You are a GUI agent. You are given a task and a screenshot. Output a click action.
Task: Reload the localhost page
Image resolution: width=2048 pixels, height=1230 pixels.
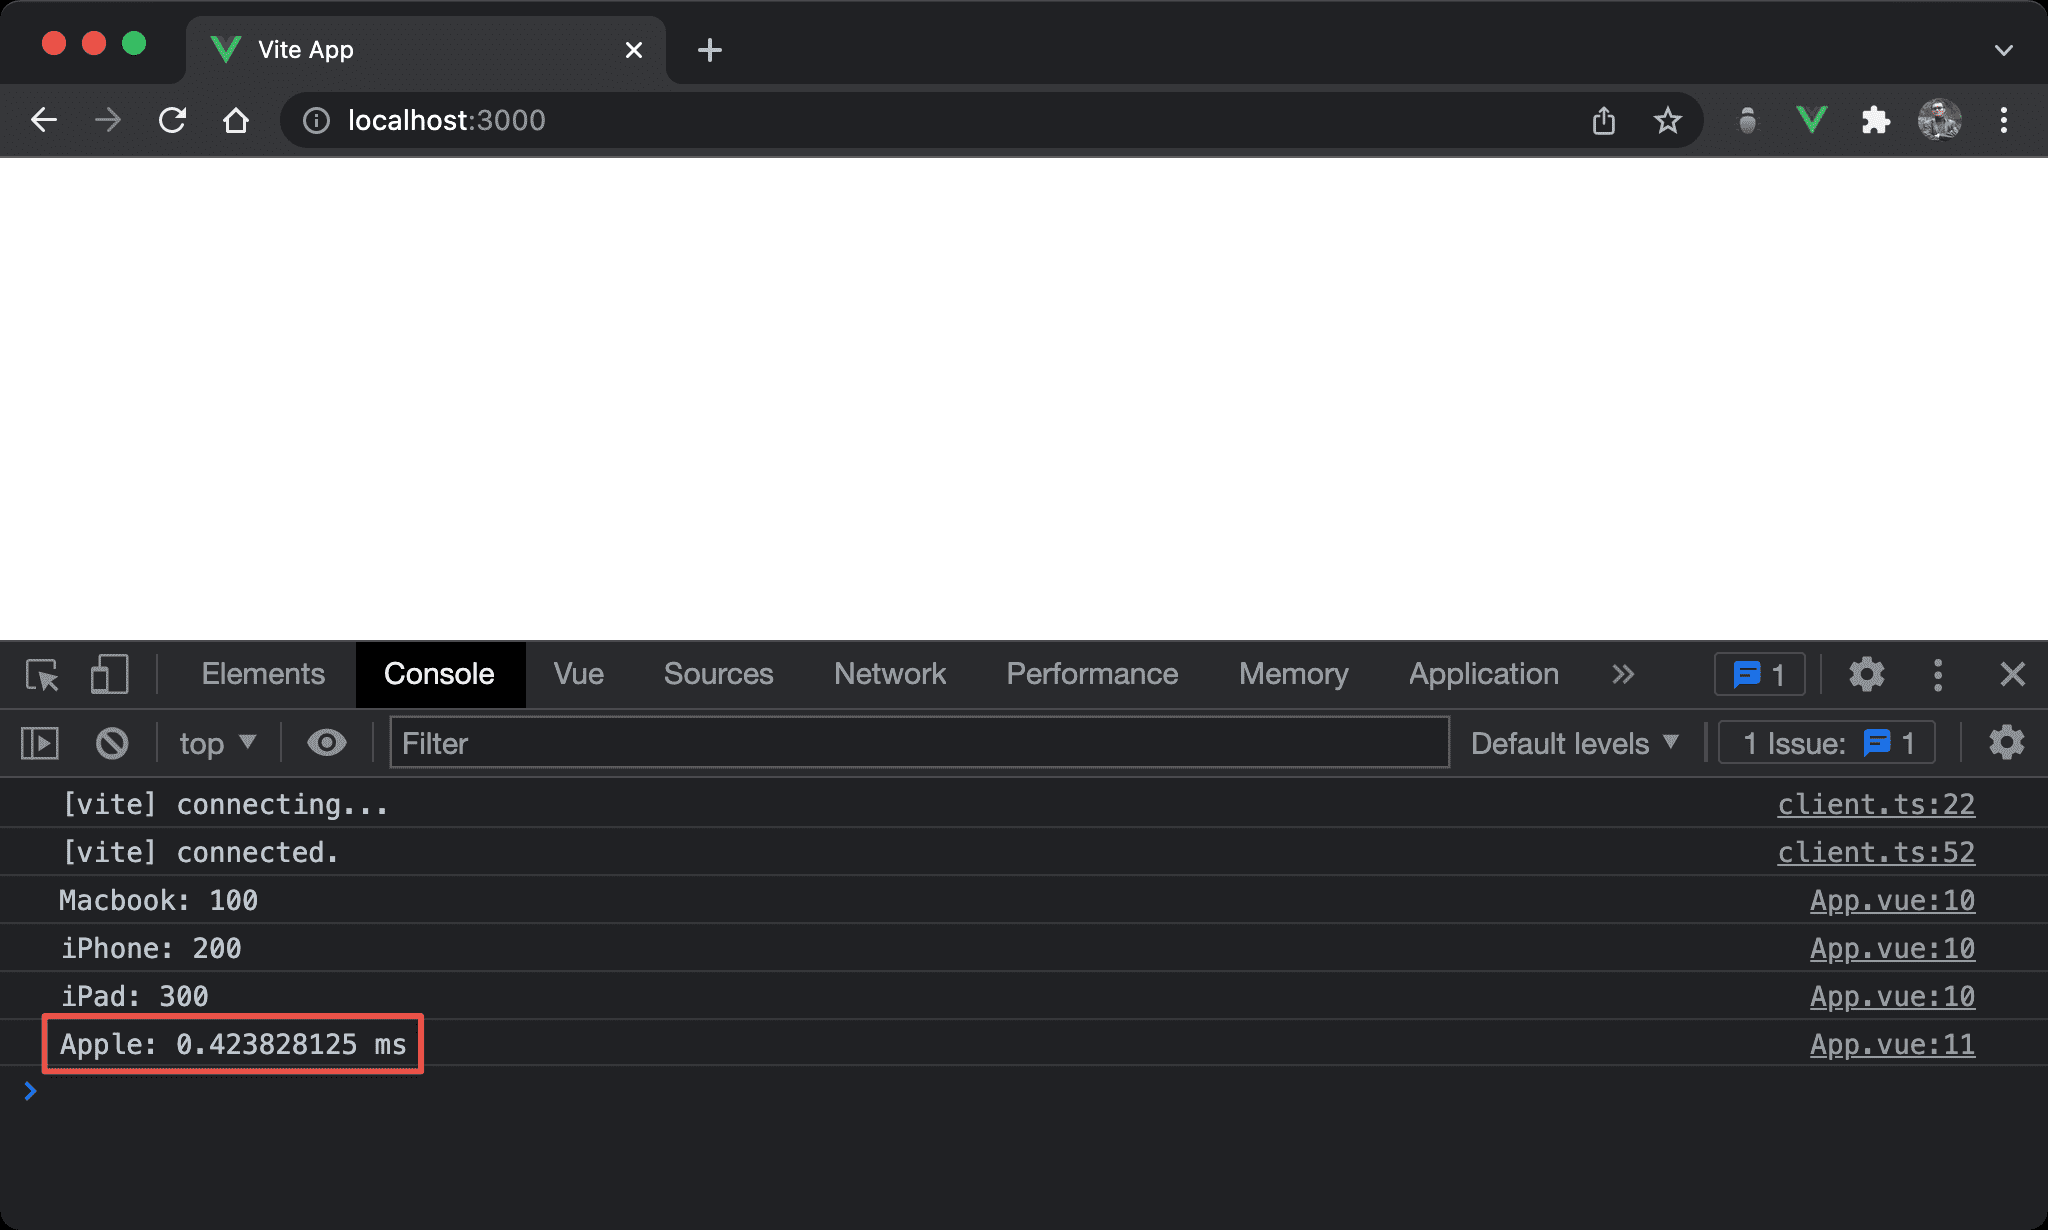(x=172, y=121)
